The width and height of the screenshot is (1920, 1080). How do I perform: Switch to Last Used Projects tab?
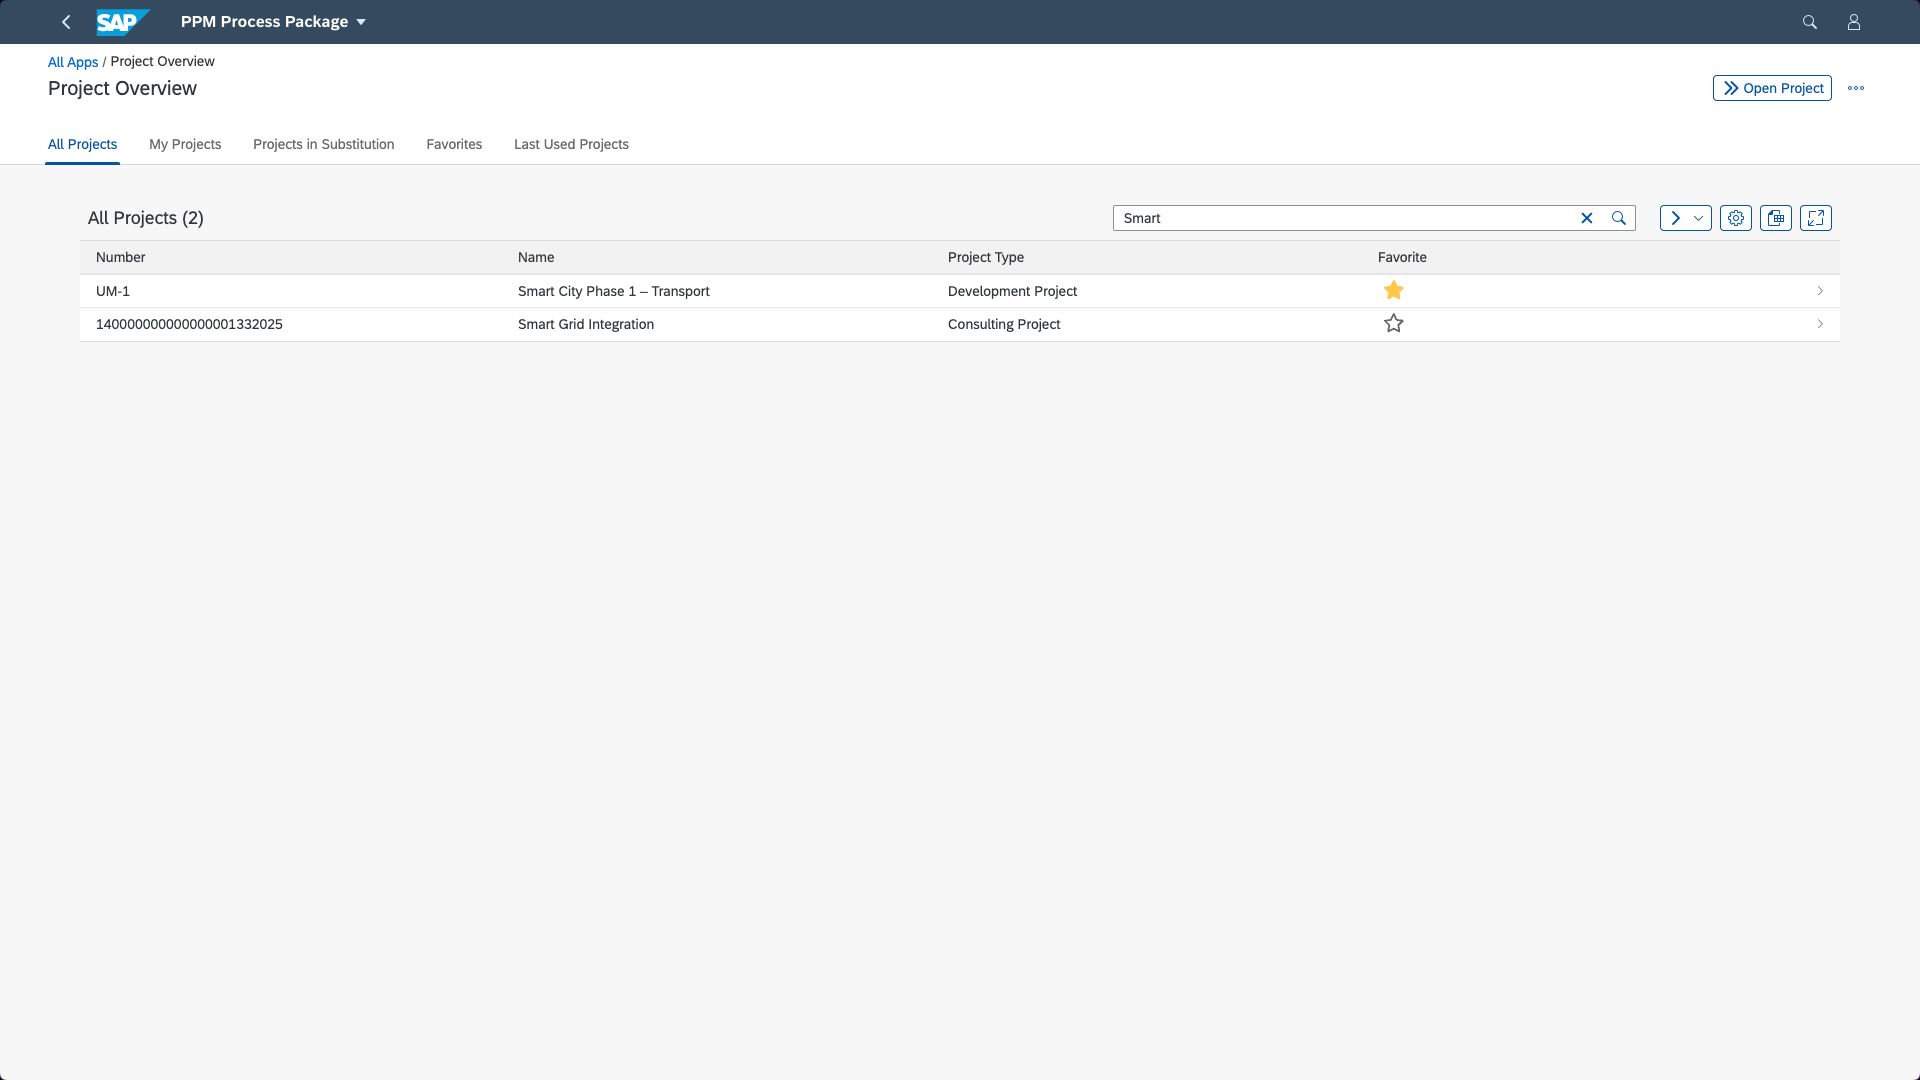[571, 144]
